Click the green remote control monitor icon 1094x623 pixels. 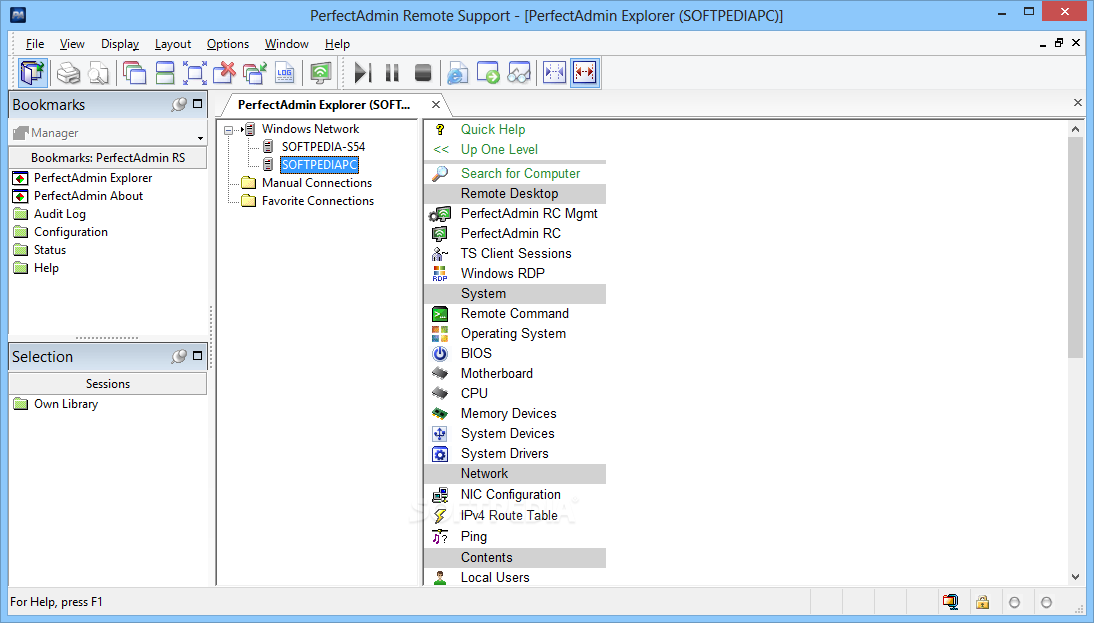[320, 73]
